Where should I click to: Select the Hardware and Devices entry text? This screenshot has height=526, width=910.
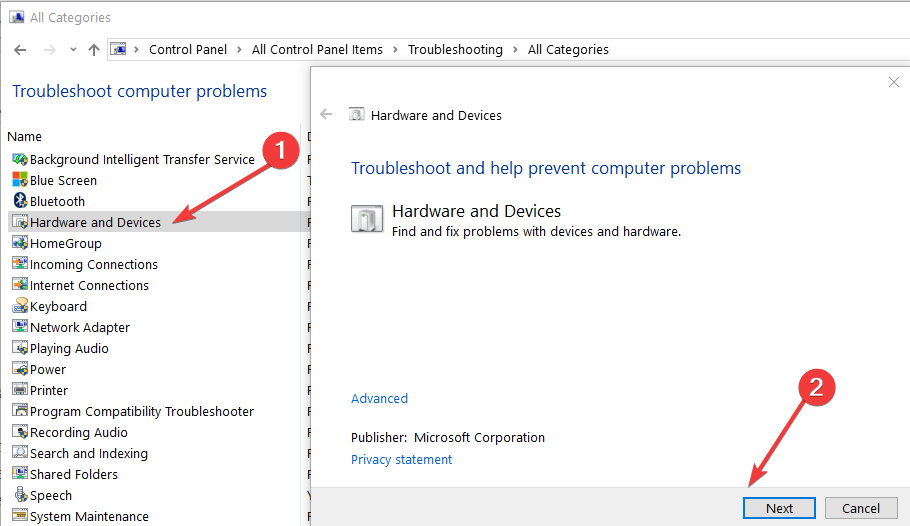point(95,222)
